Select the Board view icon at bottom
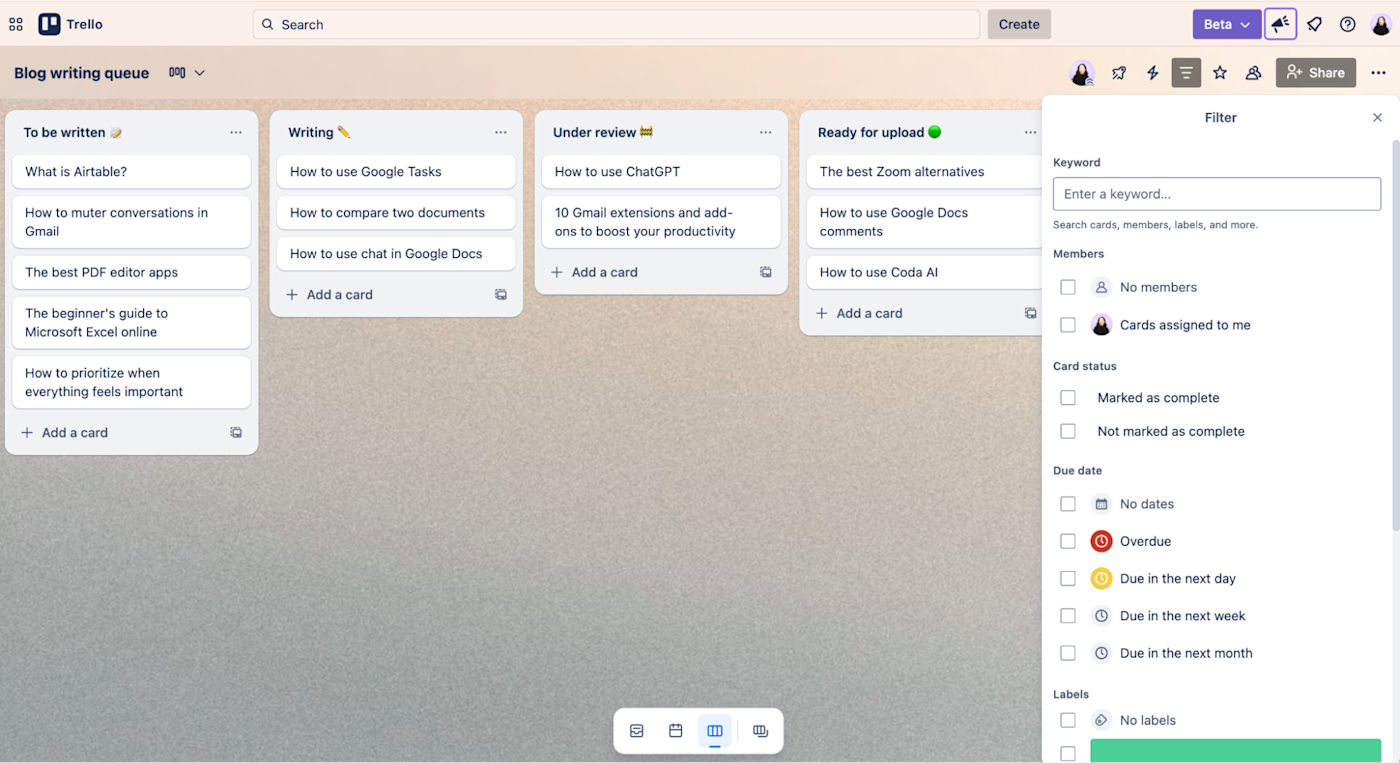The height and width of the screenshot is (763, 1400). pos(715,731)
